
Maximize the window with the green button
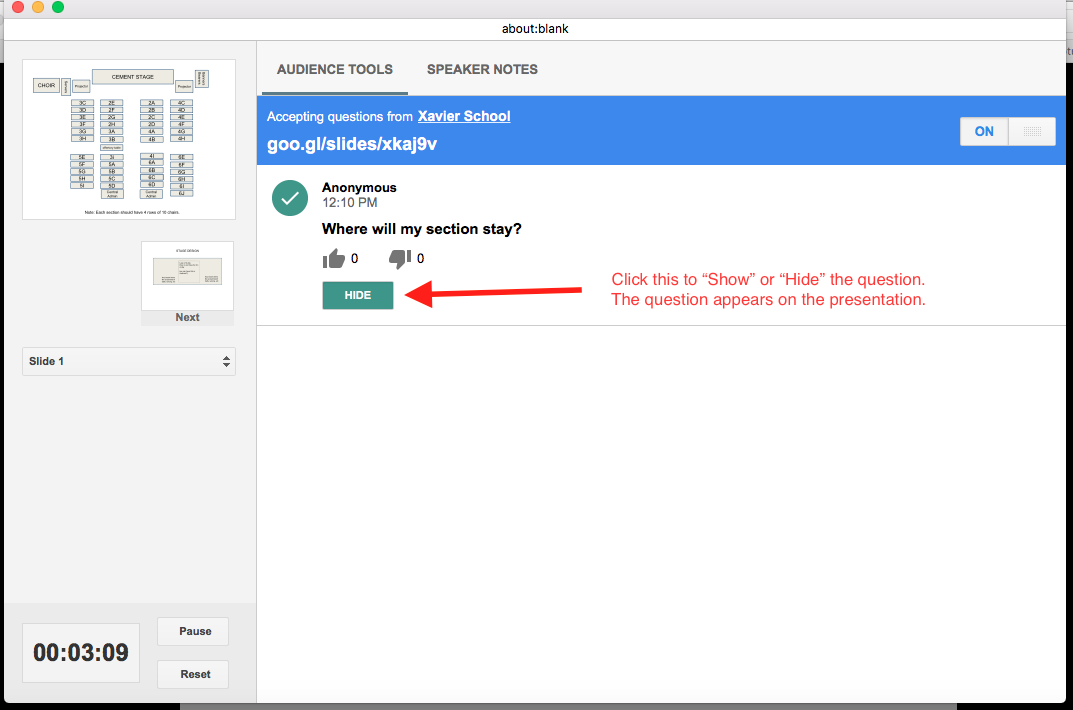pyautogui.click(x=58, y=8)
